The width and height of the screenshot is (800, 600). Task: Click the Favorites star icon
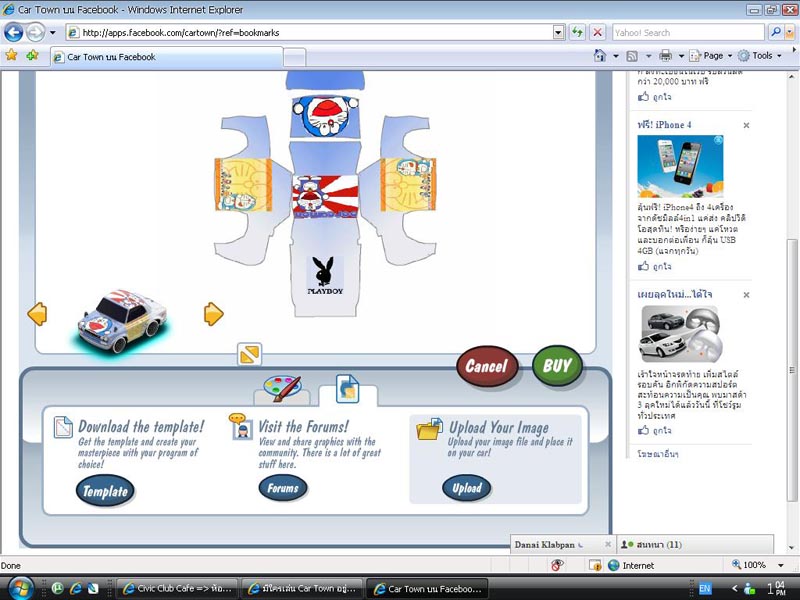tap(12, 56)
